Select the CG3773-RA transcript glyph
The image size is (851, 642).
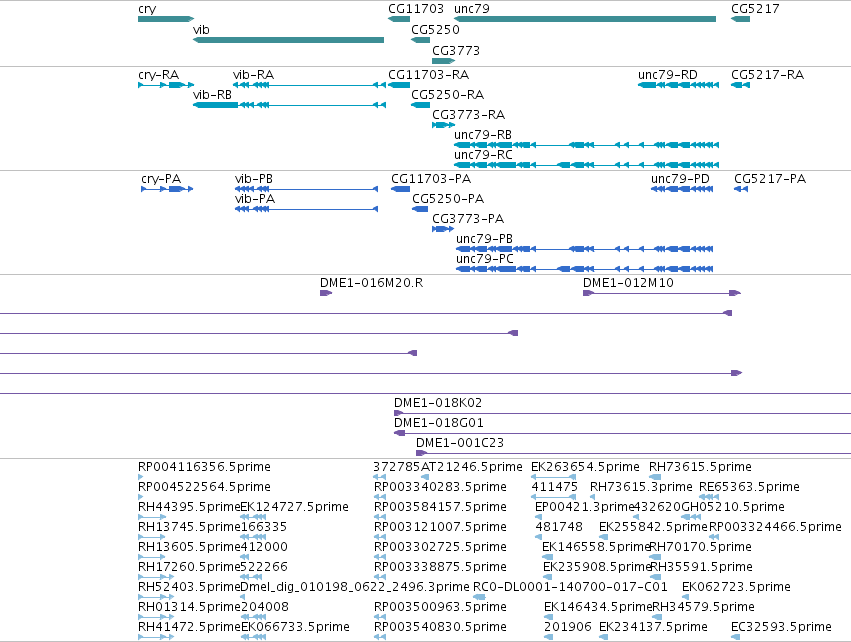click(443, 125)
